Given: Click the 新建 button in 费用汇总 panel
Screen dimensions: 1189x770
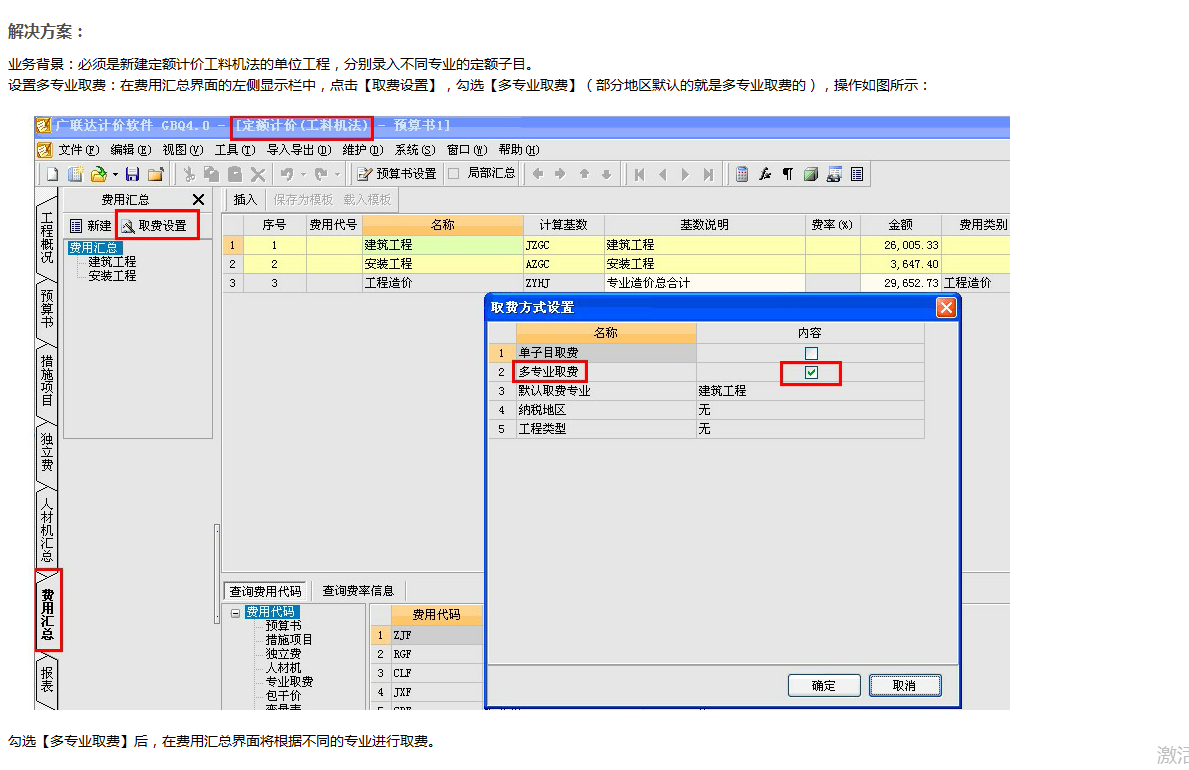Looking at the screenshot, I should 91,226.
